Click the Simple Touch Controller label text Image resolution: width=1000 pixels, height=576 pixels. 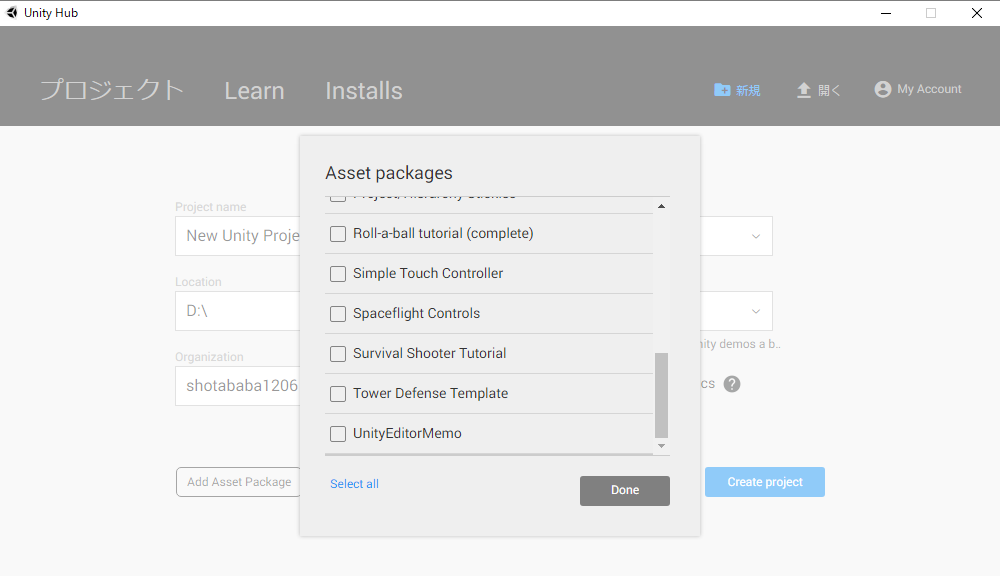pyautogui.click(x=428, y=273)
